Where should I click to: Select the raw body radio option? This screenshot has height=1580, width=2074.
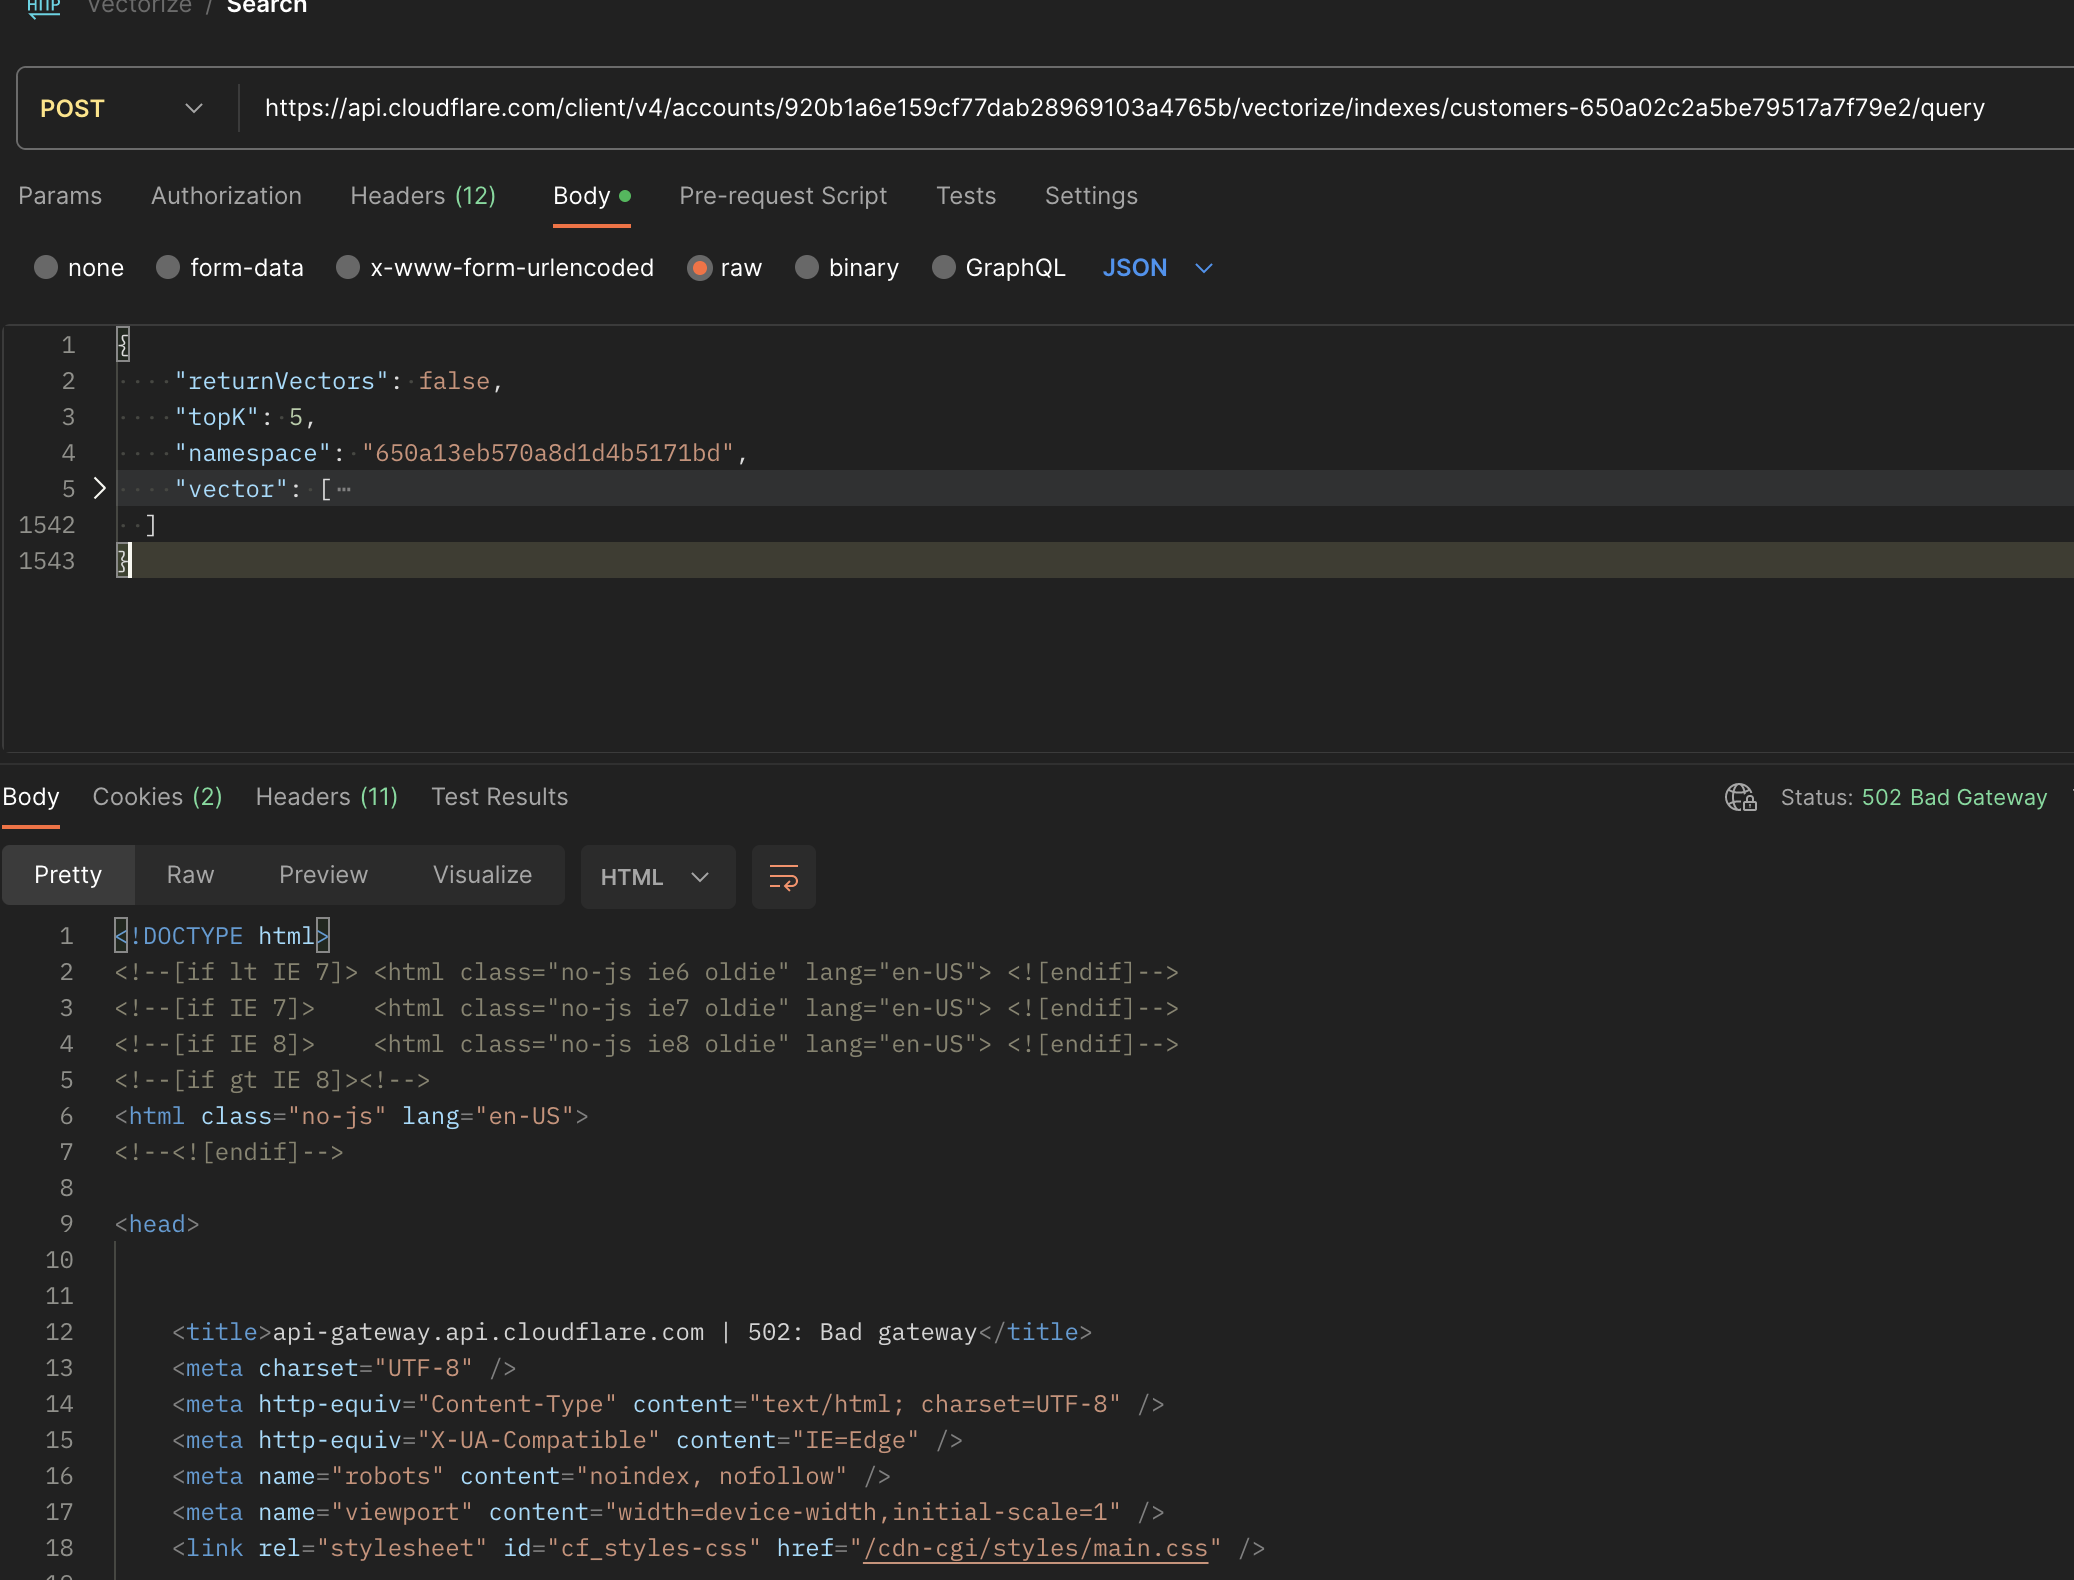[x=699, y=268]
